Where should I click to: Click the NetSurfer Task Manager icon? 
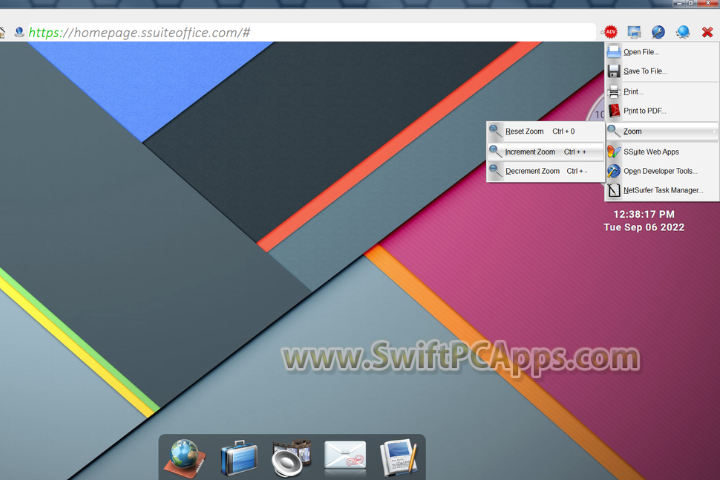tap(614, 190)
